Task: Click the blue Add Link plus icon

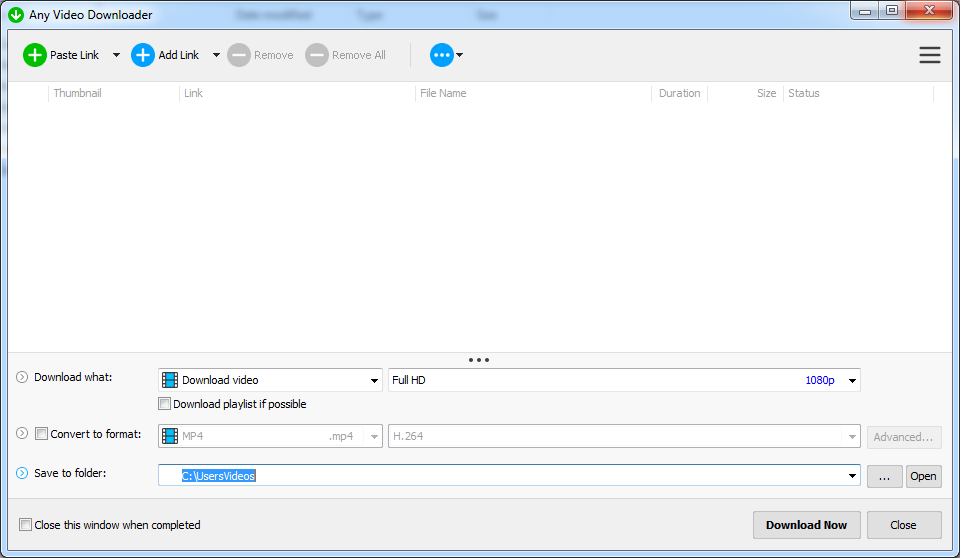Action: [x=143, y=55]
